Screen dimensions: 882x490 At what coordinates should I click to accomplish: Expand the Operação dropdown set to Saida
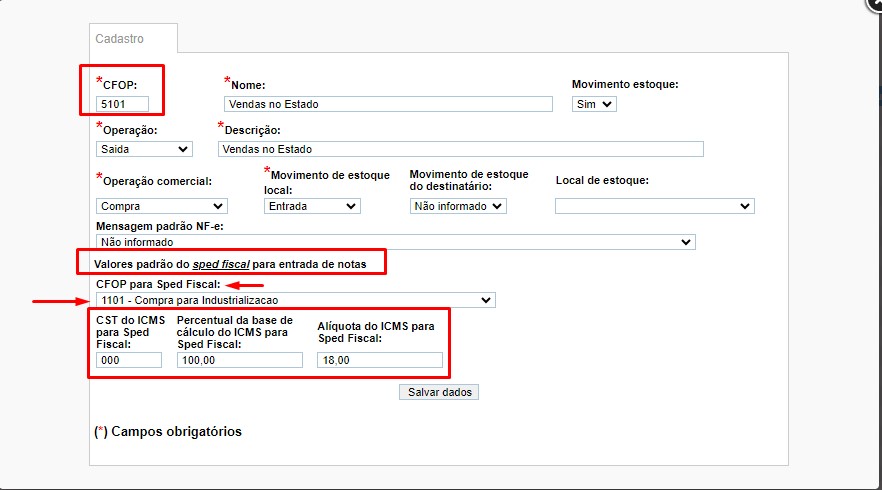point(144,149)
